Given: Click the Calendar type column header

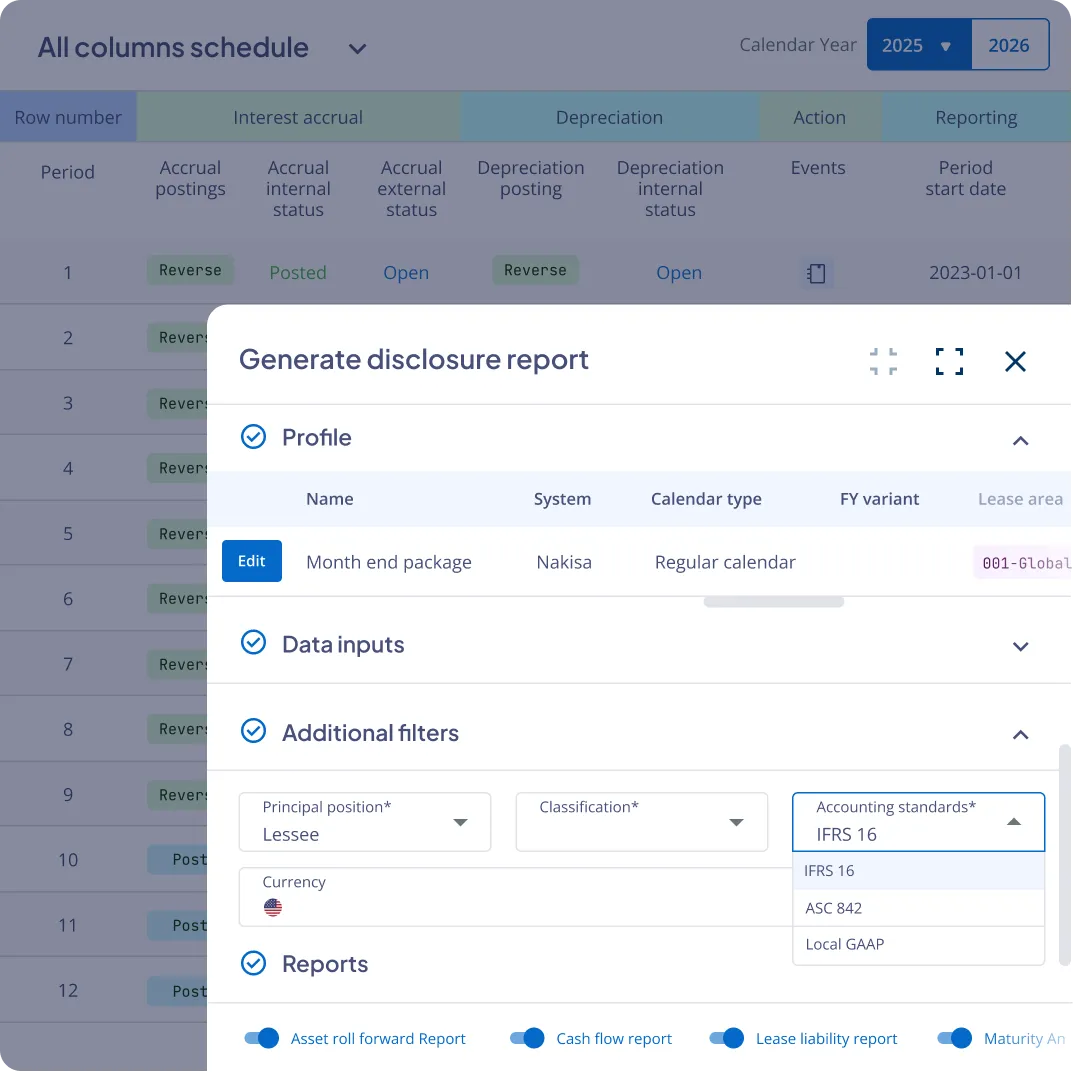Looking at the screenshot, I should (x=706, y=499).
